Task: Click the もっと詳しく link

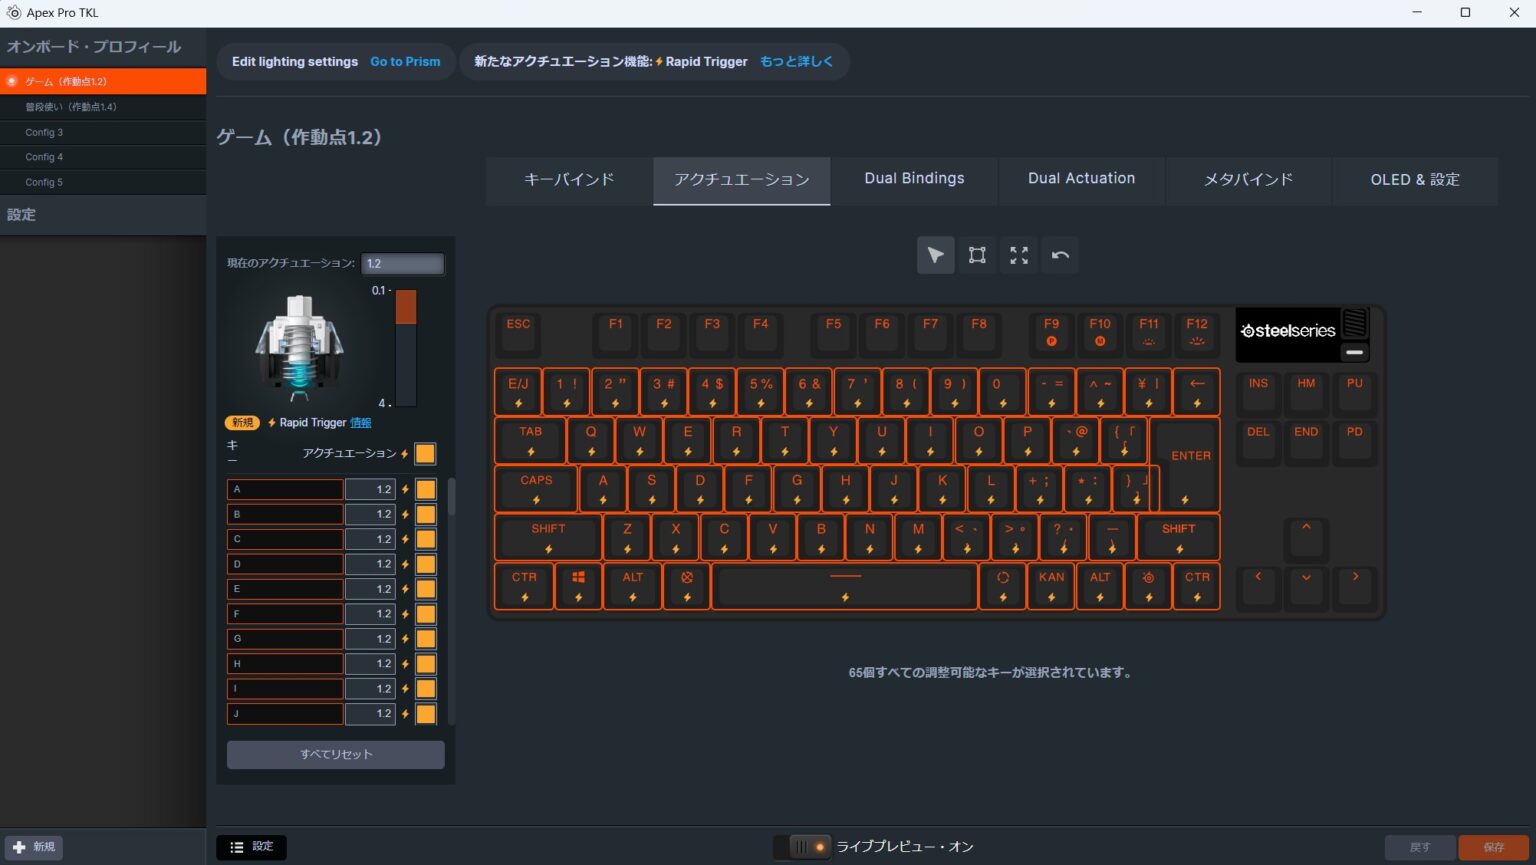Action: [796, 61]
